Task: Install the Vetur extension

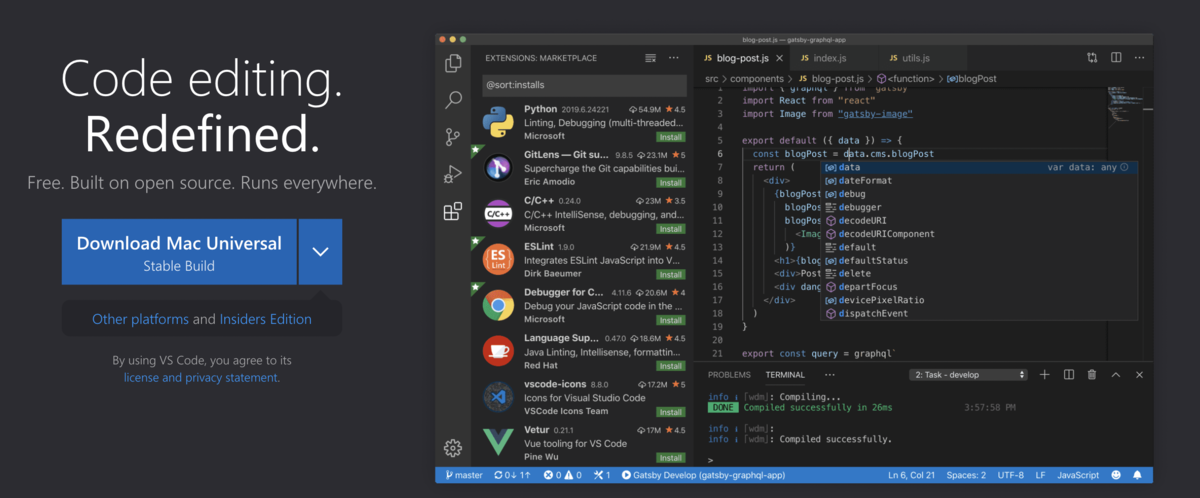Action: click(671, 457)
